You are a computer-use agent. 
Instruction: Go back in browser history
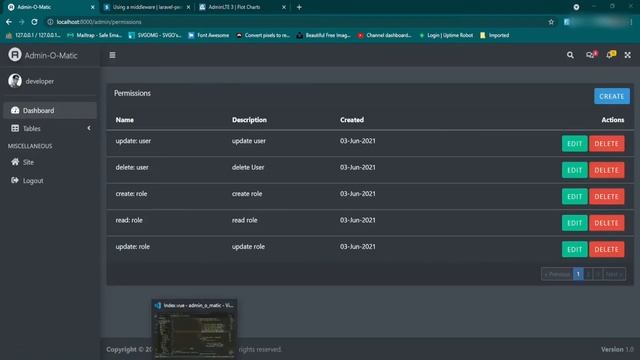9,22
